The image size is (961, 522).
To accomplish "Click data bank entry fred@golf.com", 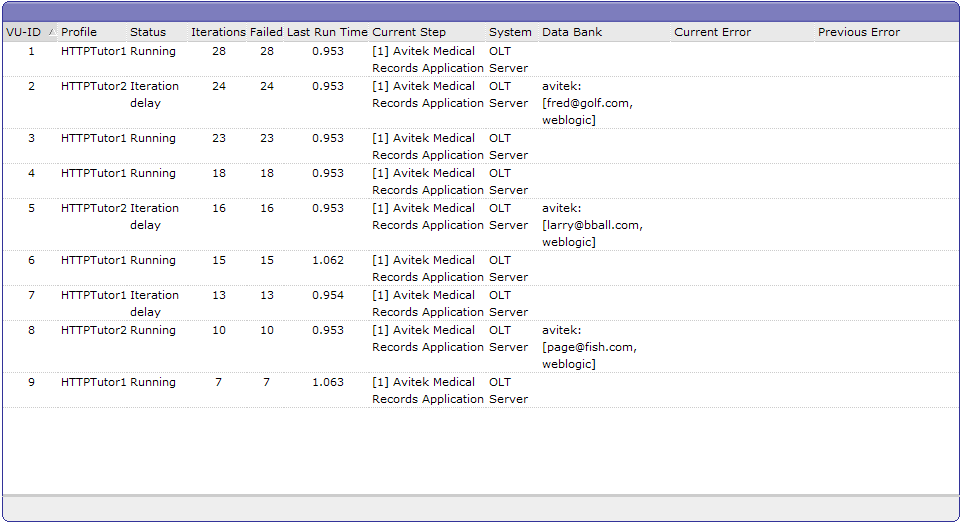I will (587, 104).
